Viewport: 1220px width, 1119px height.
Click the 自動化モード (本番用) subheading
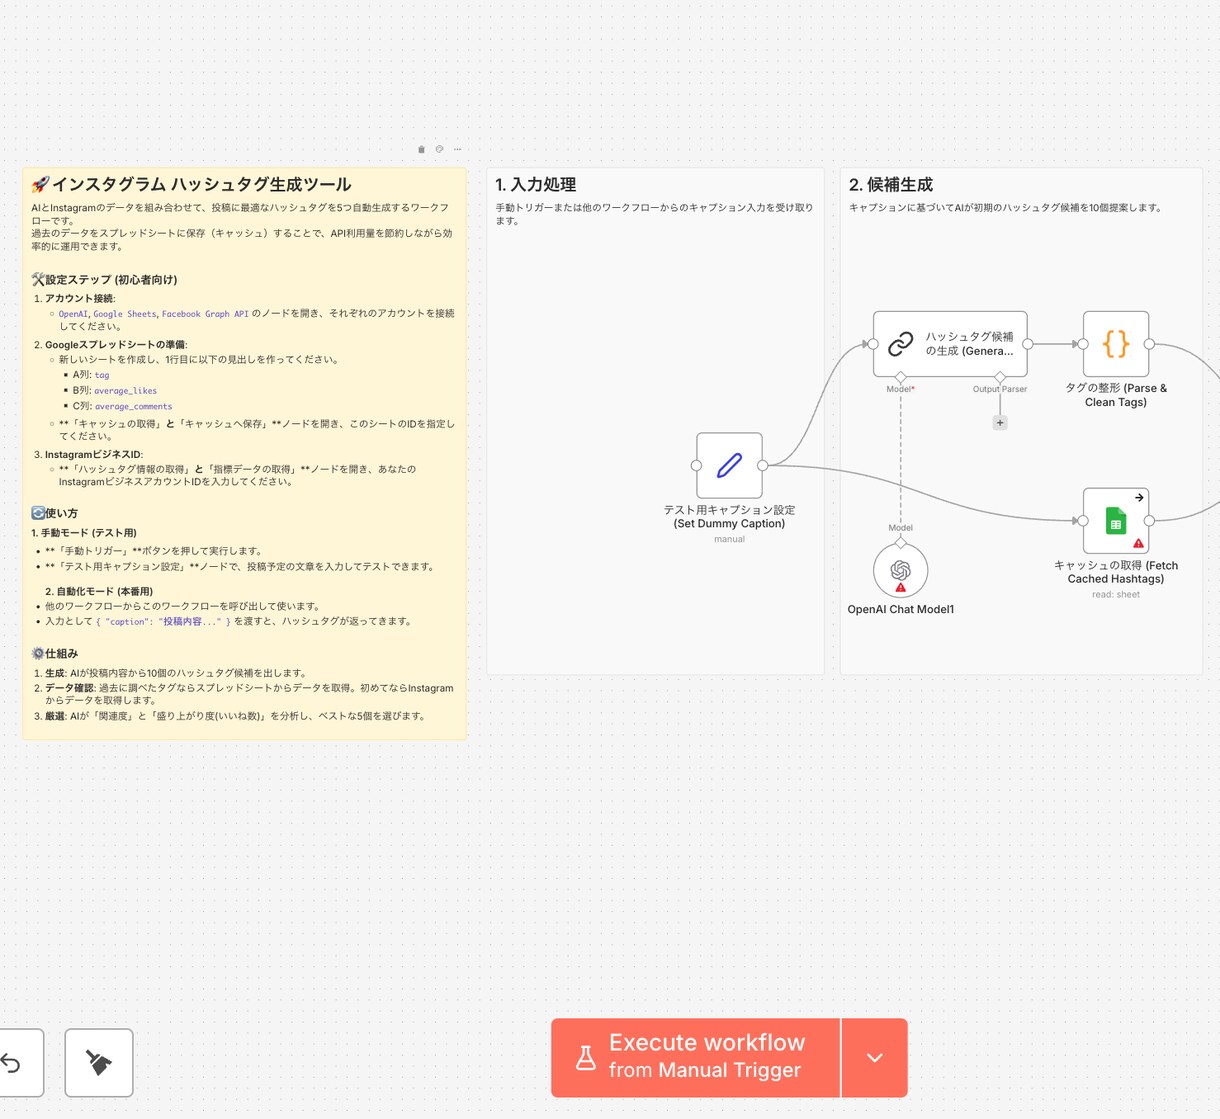pos(99,591)
